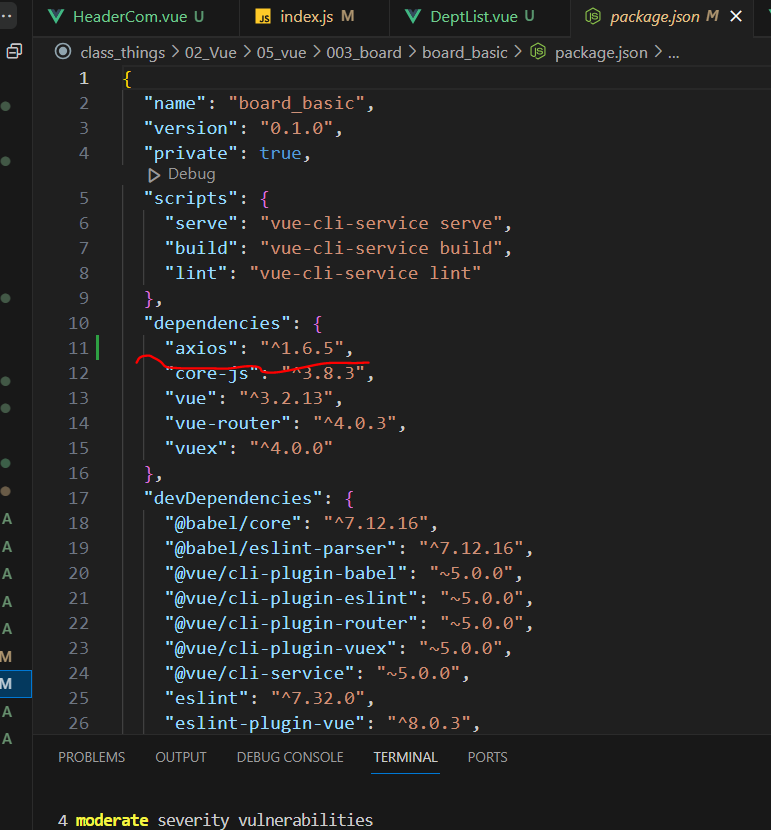Screen dimensions: 771x830
Task: Click the "axios" dependency key
Action: point(201,348)
